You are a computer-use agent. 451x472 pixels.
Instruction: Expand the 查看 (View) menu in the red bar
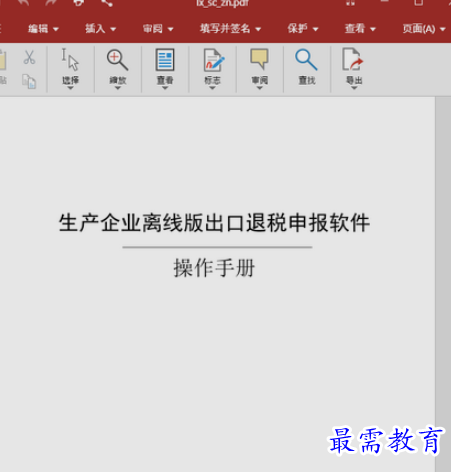360,29
